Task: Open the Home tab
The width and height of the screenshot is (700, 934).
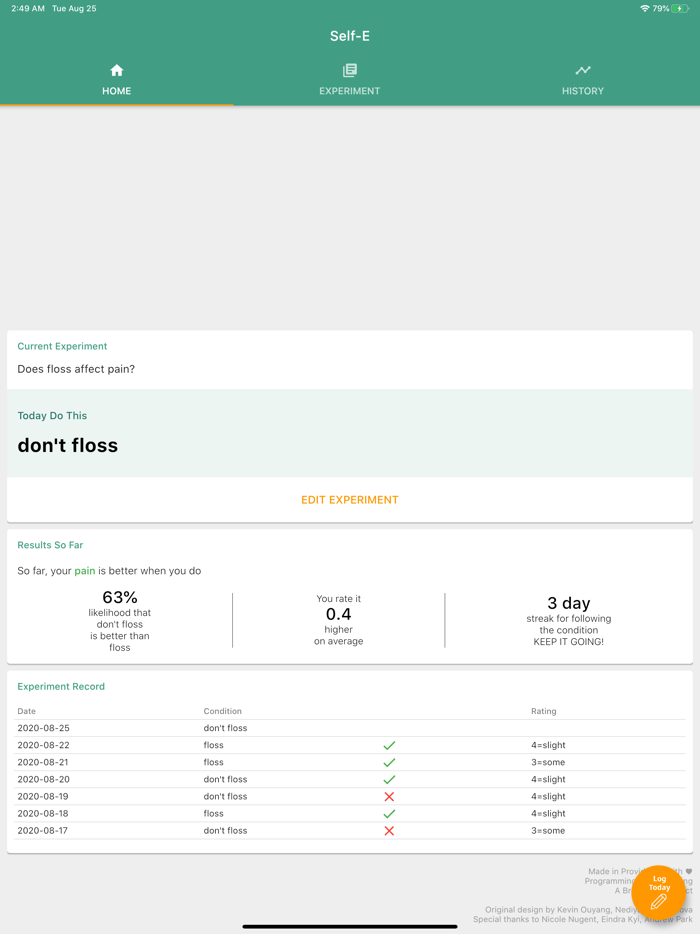Action: [x=117, y=80]
